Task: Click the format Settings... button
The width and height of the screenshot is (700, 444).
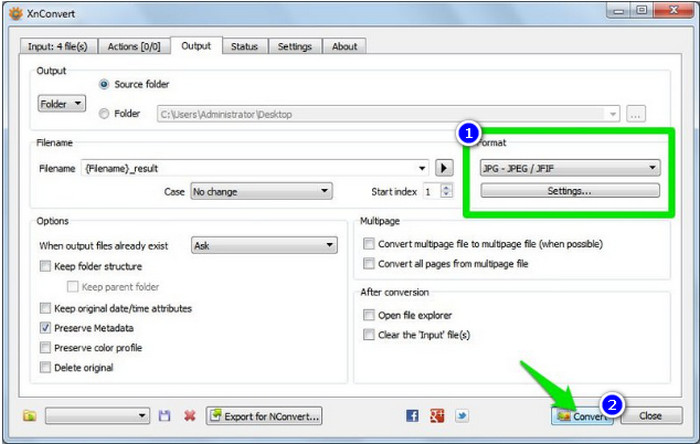Action: pyautogui.click(x=570, y=191)
